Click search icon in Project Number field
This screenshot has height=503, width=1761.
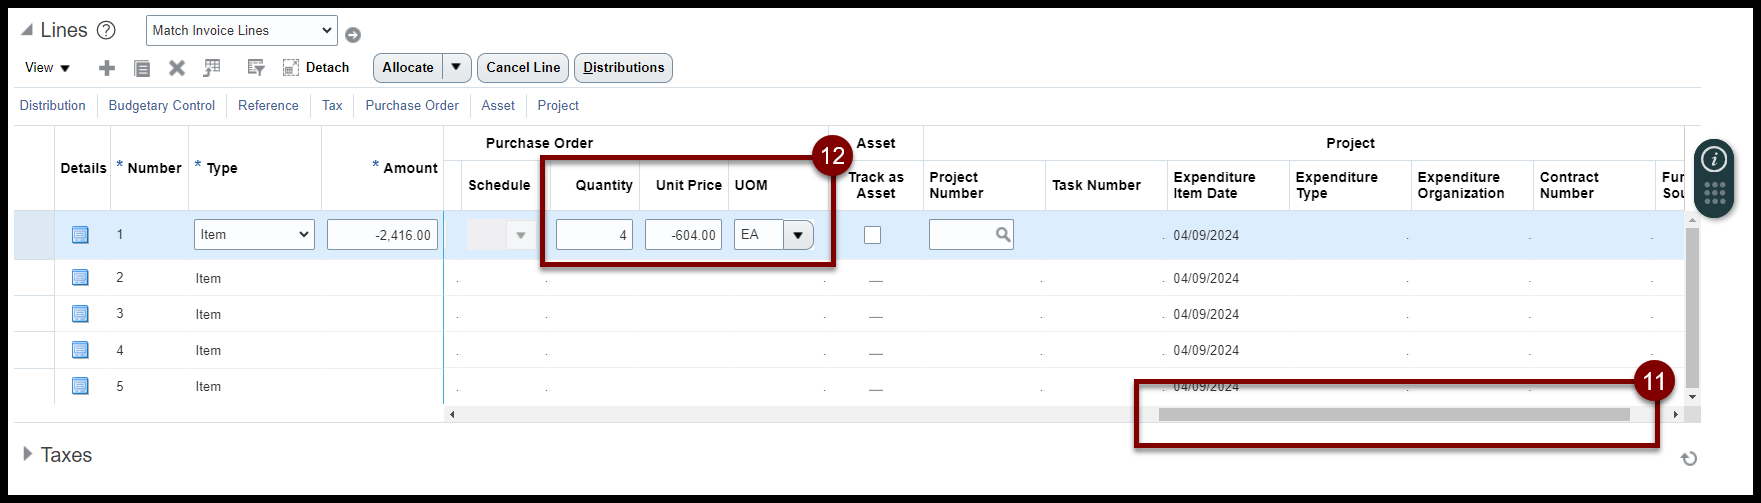(x=1002, y=235)
